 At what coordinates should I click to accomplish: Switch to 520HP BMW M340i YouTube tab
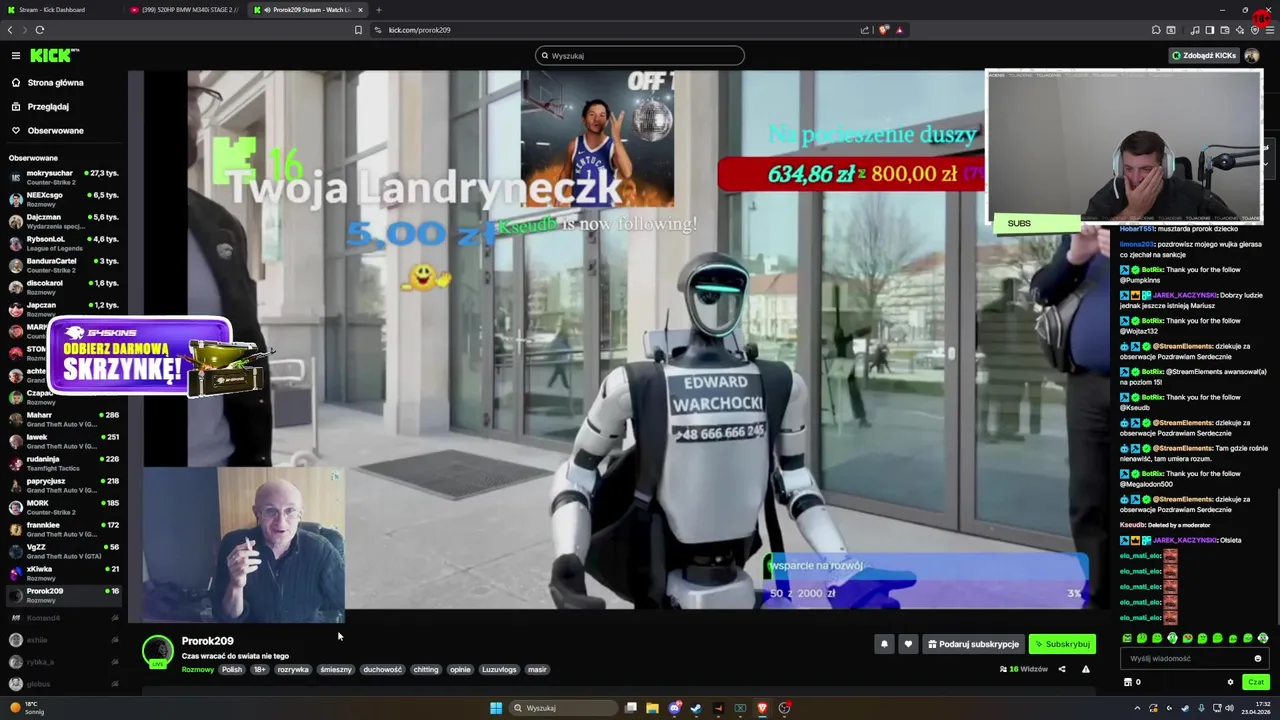[185, 10]
